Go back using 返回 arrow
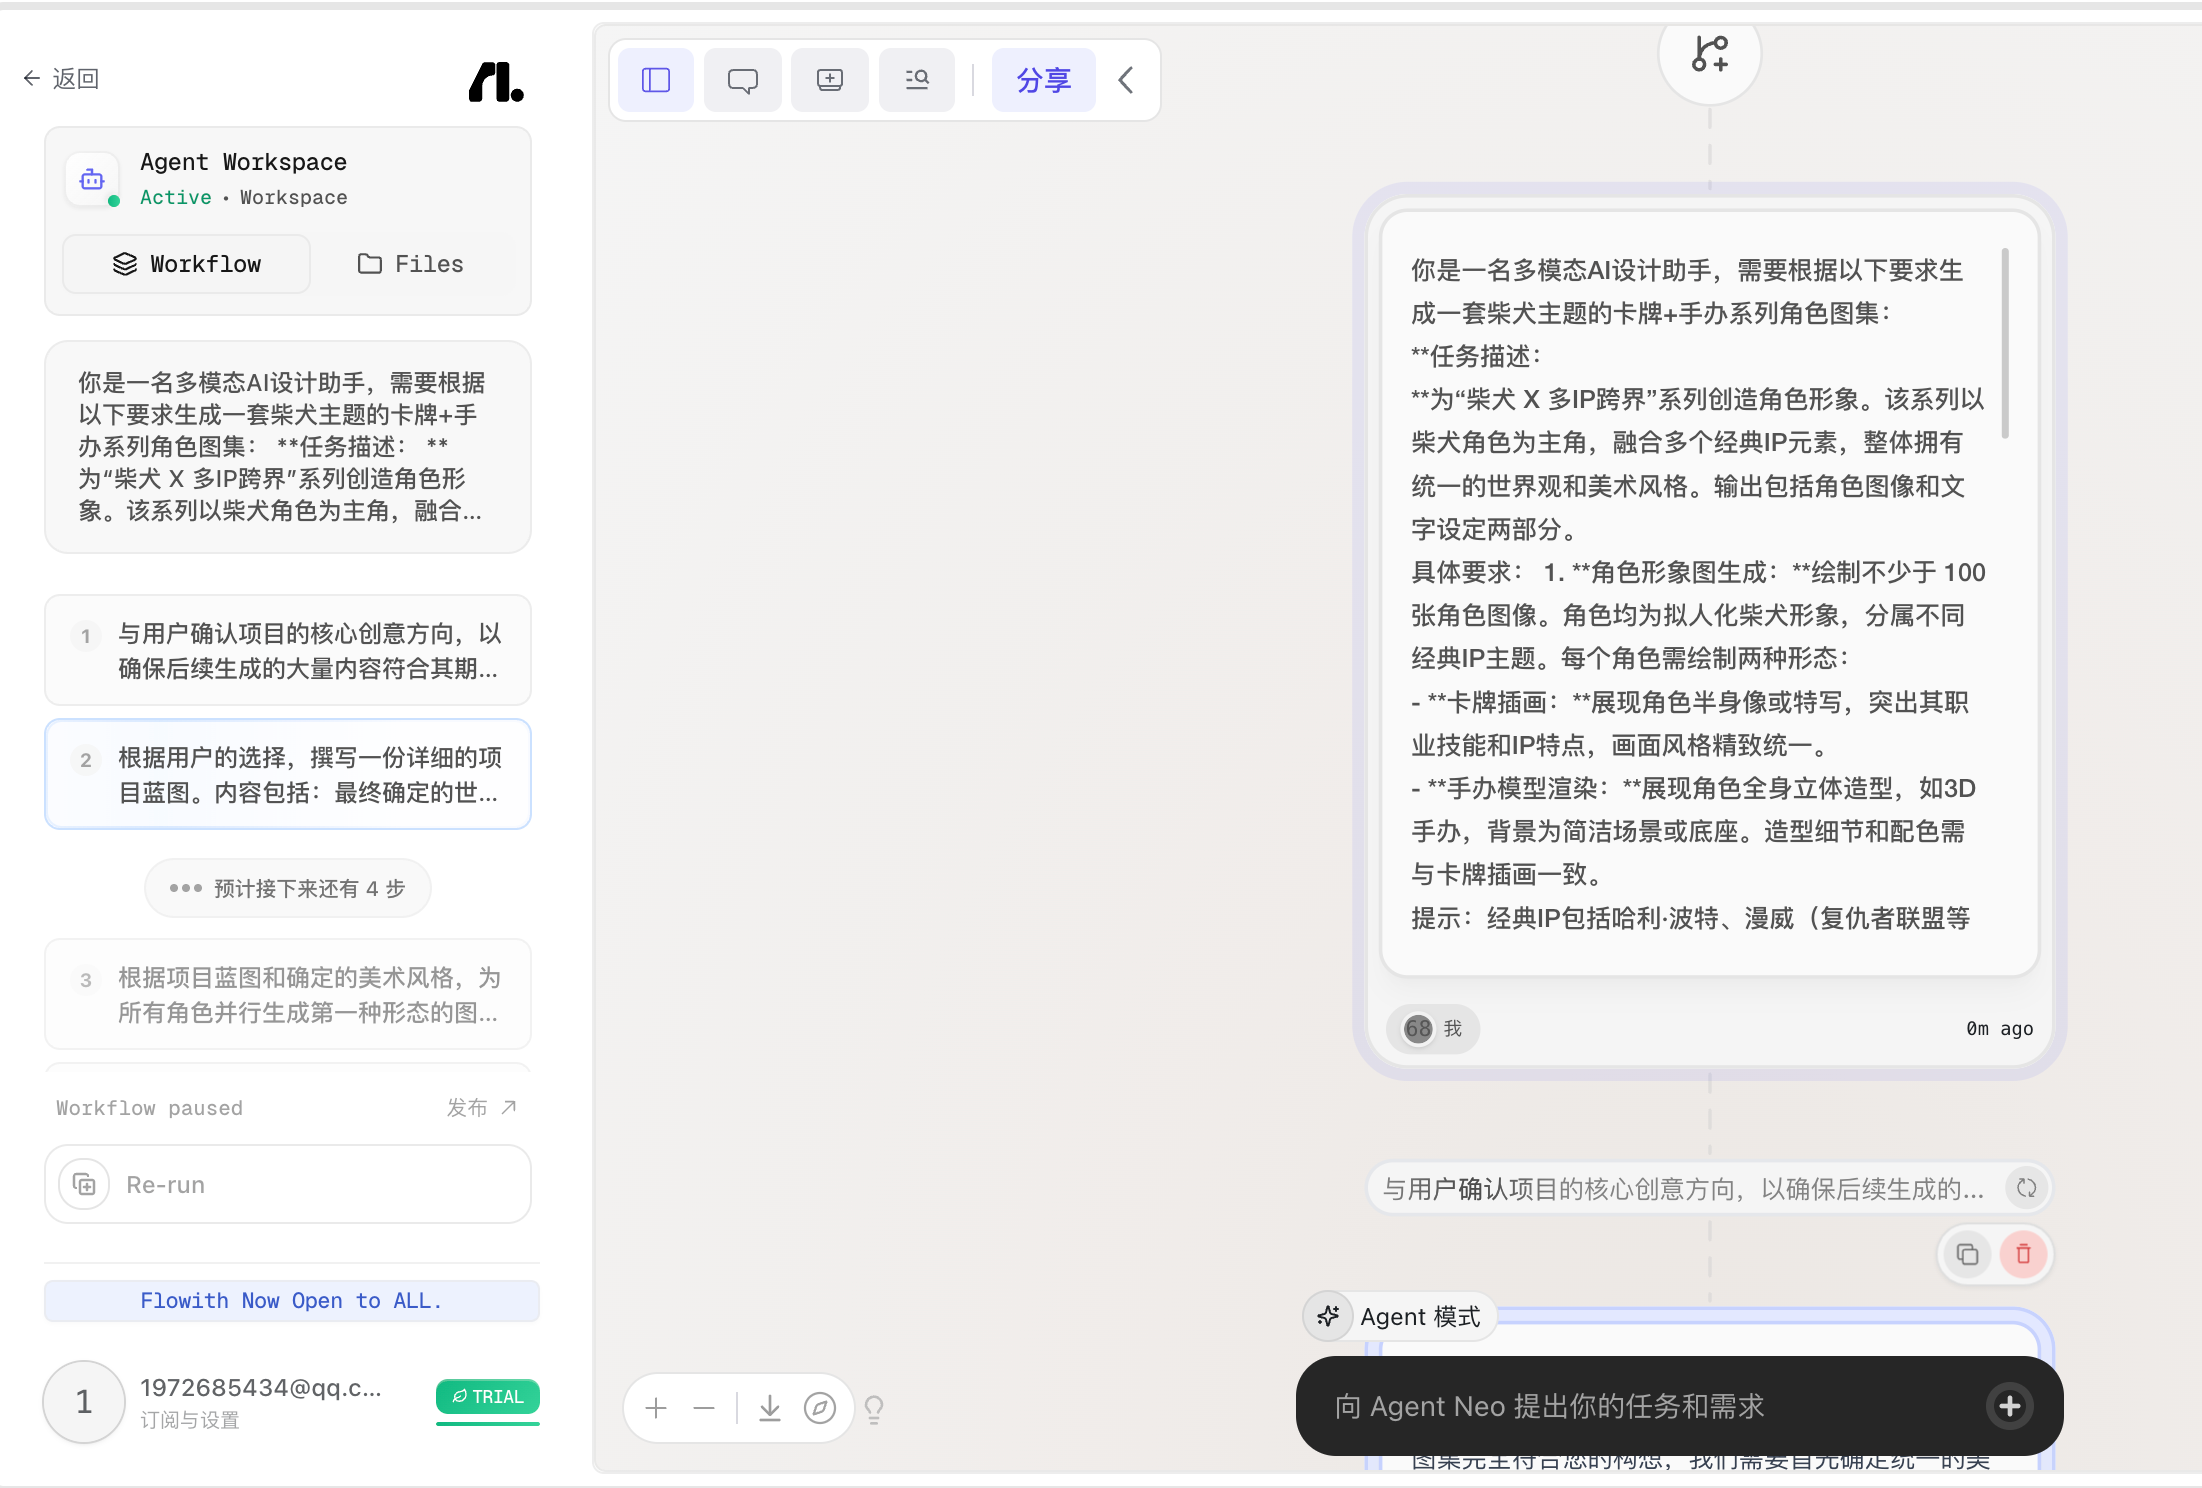 (x=61, y=78)
